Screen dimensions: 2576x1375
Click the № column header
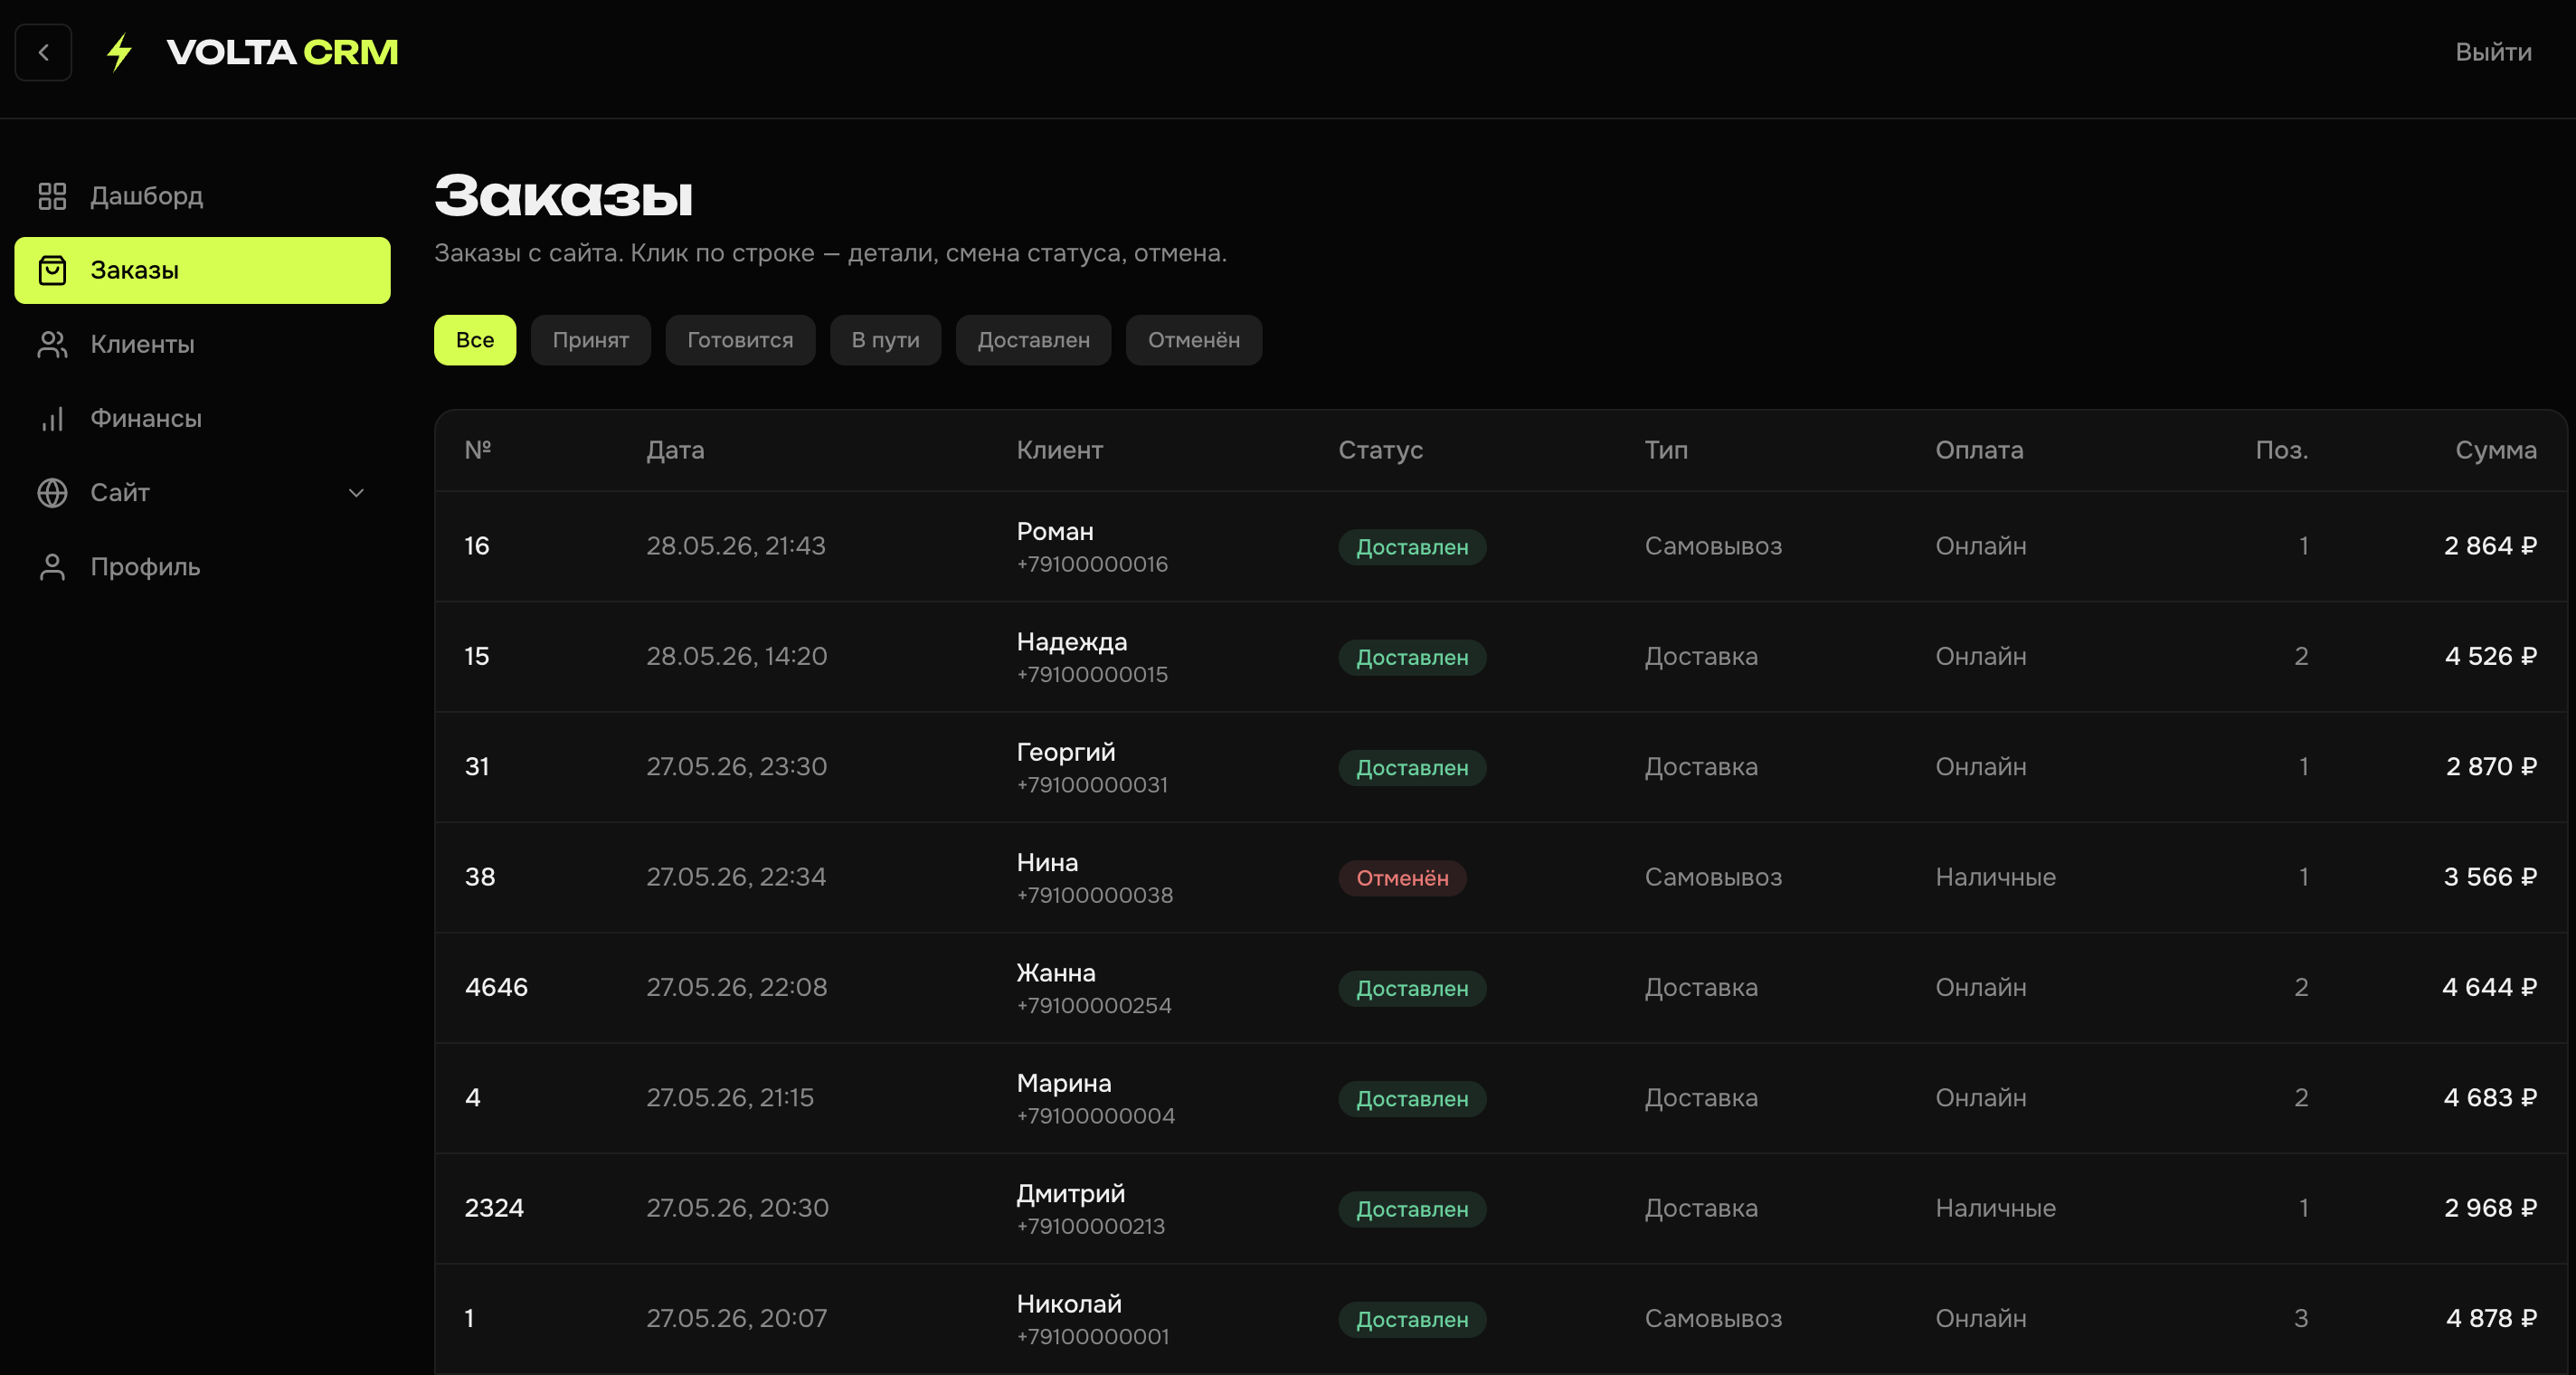478,450
